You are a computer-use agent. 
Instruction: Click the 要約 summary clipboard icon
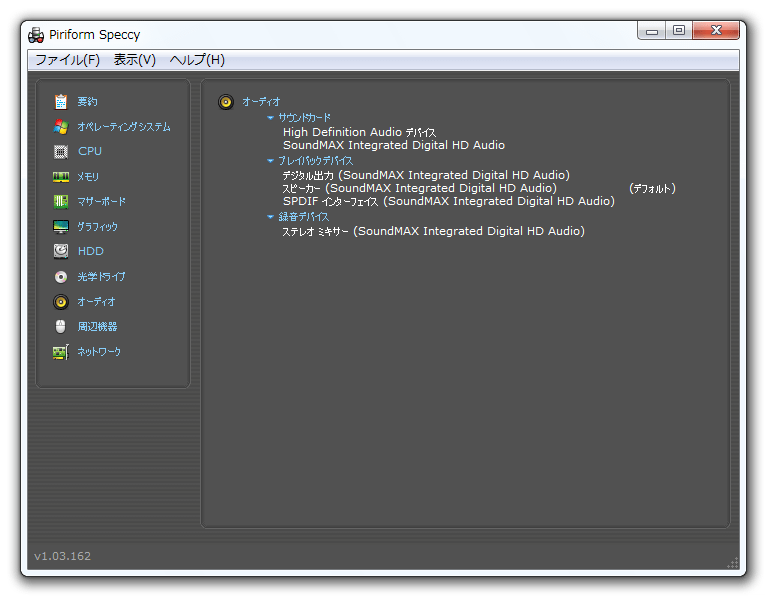pos(61,102)
